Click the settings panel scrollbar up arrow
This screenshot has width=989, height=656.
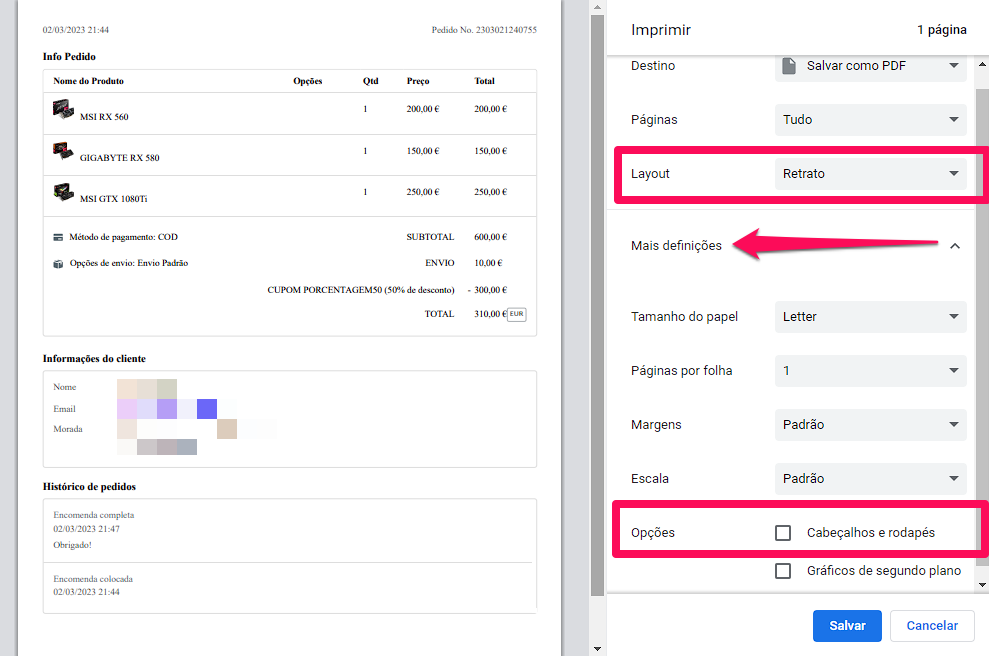(x=982, y=64)
